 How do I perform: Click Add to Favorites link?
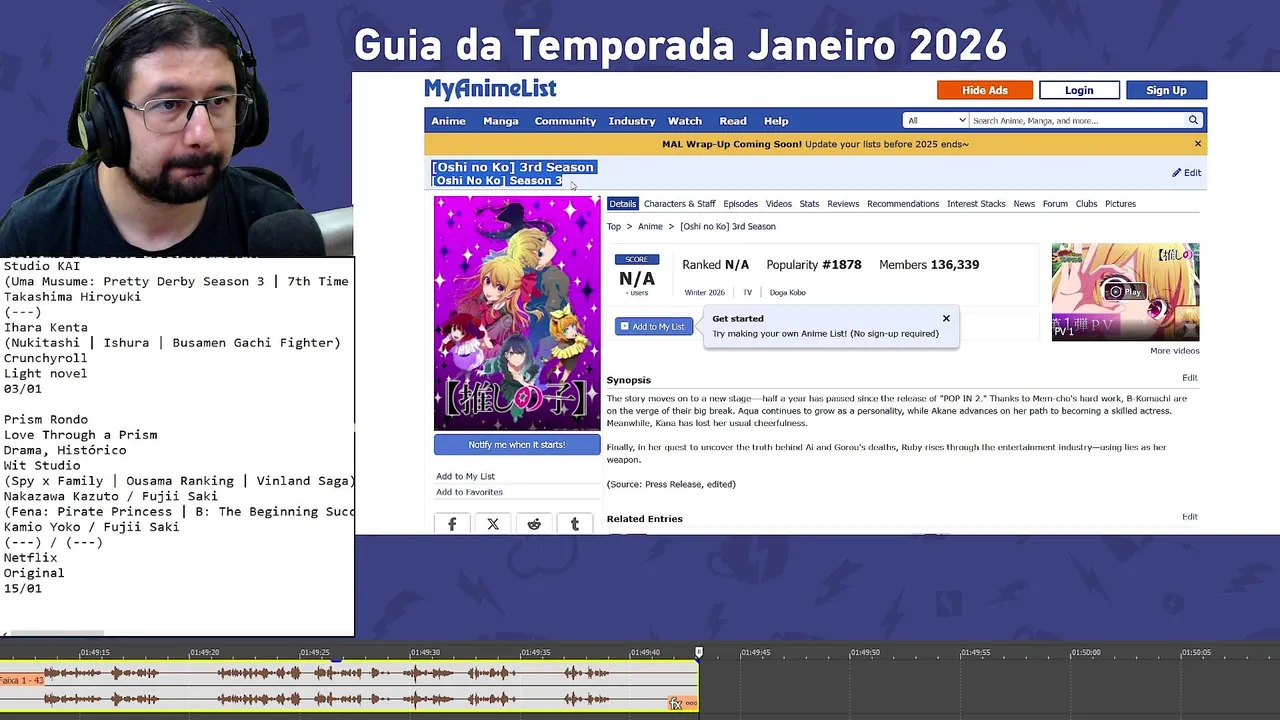(x=469, y=492)
